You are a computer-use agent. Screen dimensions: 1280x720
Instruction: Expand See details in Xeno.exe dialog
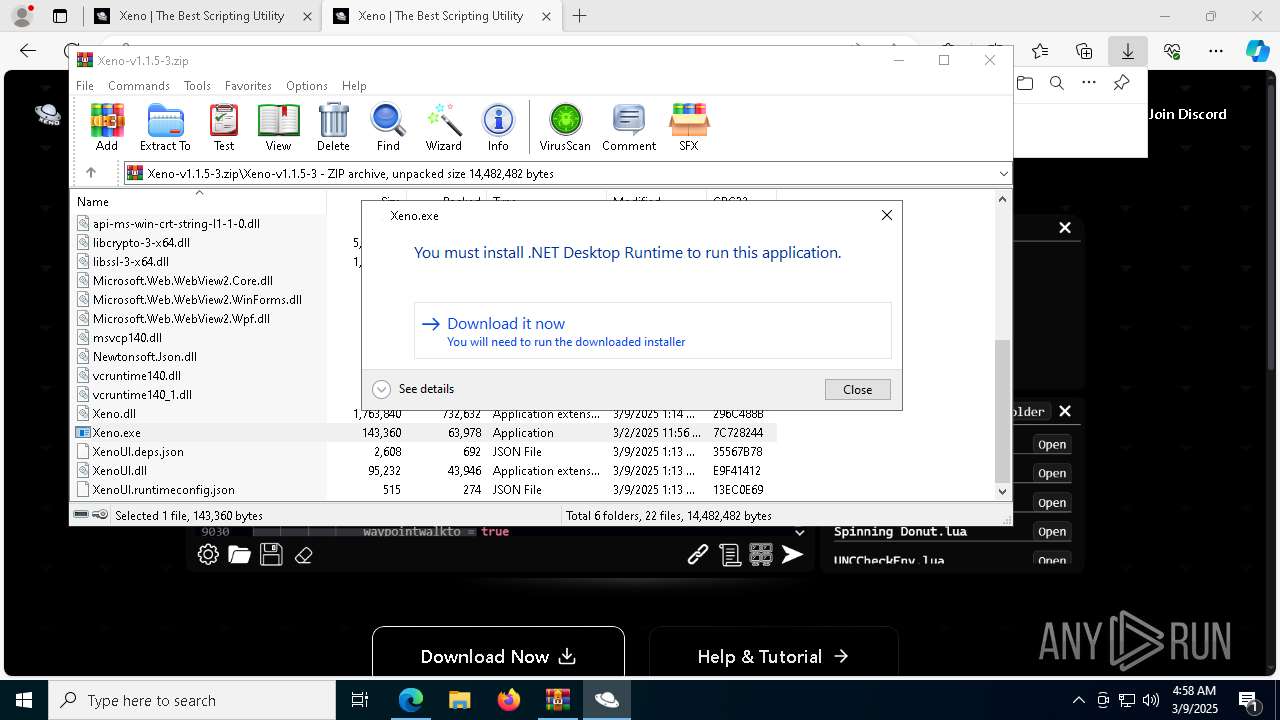pos(413,389)
